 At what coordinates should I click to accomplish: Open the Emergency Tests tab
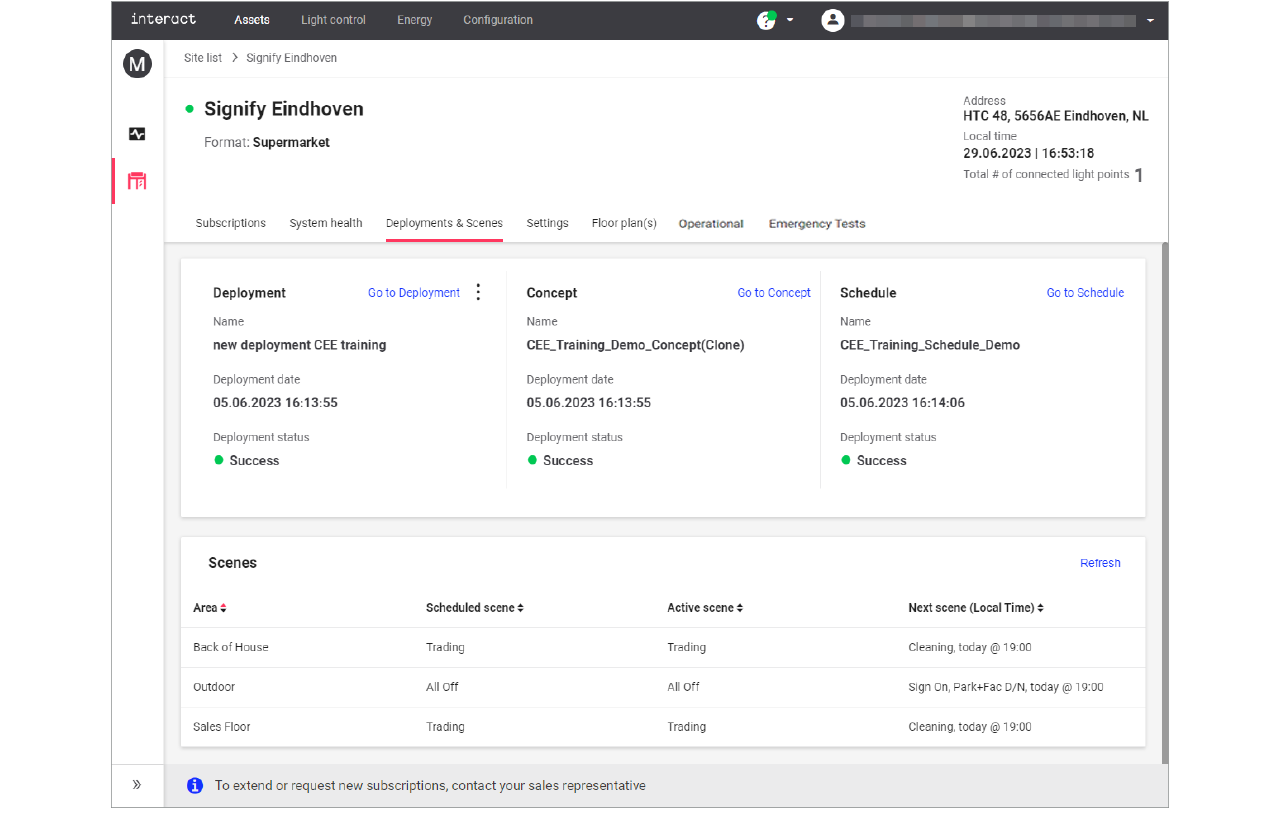816,223
